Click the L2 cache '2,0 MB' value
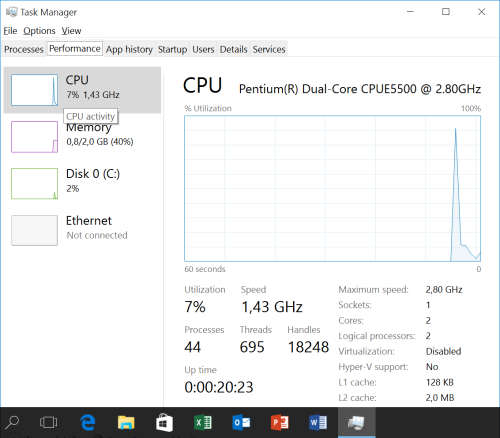Screen dimensions: 500x438 pyautogui.click(x=440, y=397)
